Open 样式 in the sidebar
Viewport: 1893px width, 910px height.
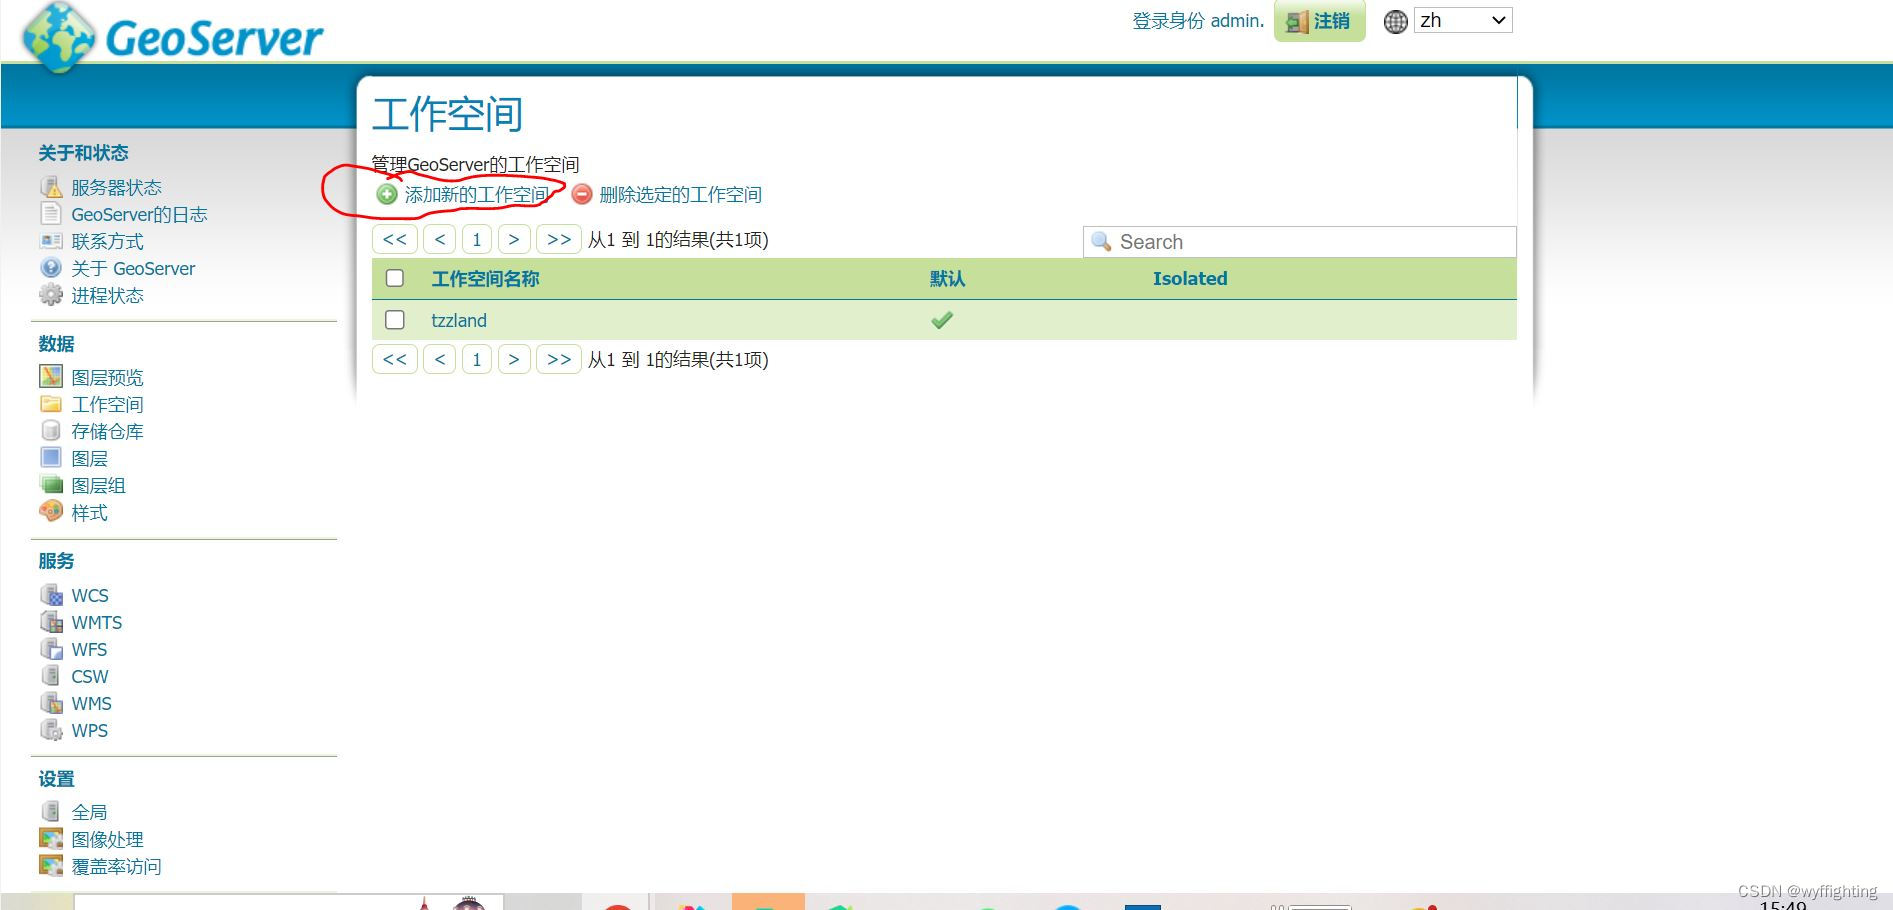tap(89, 512)
